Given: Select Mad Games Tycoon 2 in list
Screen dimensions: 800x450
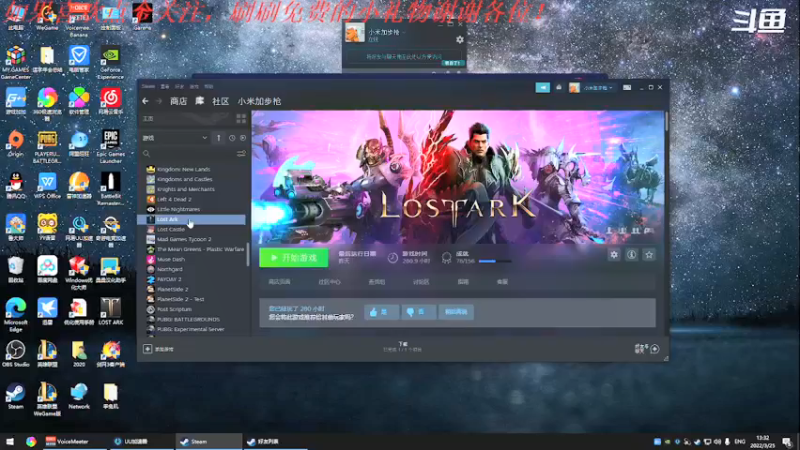Looking at the screenshot, I should click(184, 239).
